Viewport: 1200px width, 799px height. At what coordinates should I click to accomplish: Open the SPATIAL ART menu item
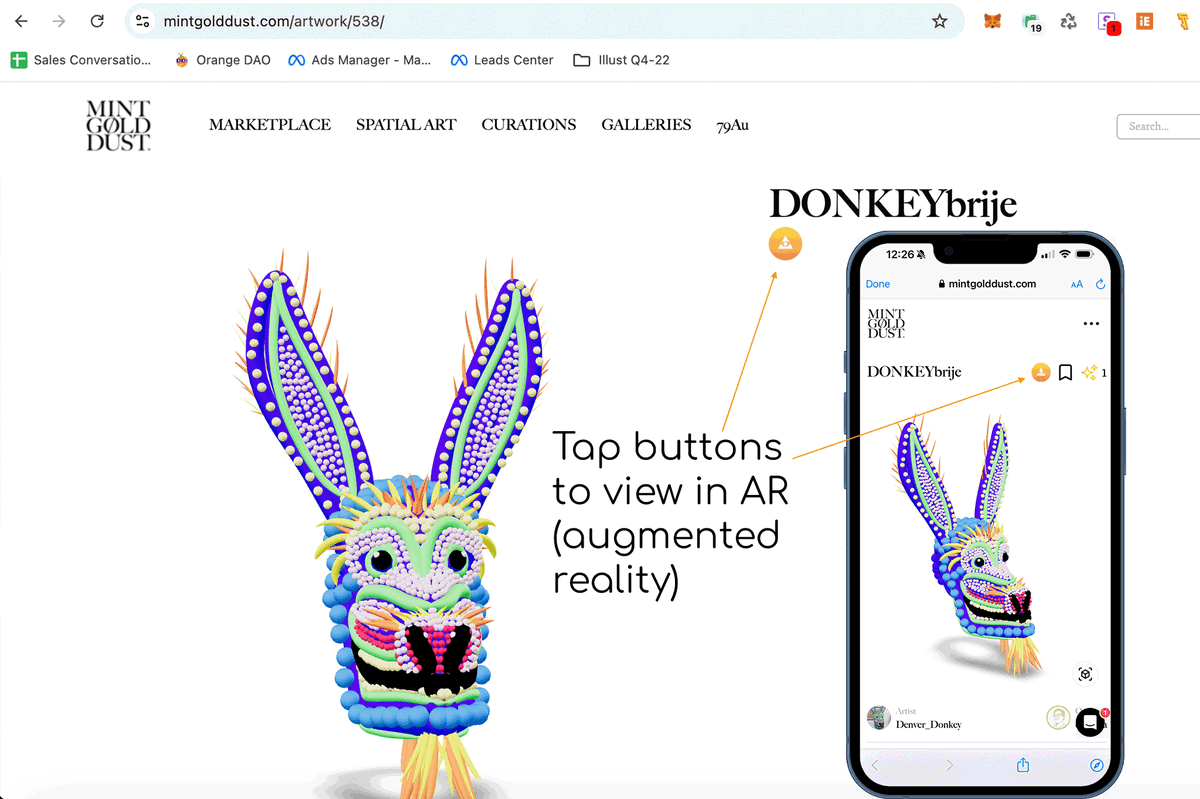coord(406,125)
